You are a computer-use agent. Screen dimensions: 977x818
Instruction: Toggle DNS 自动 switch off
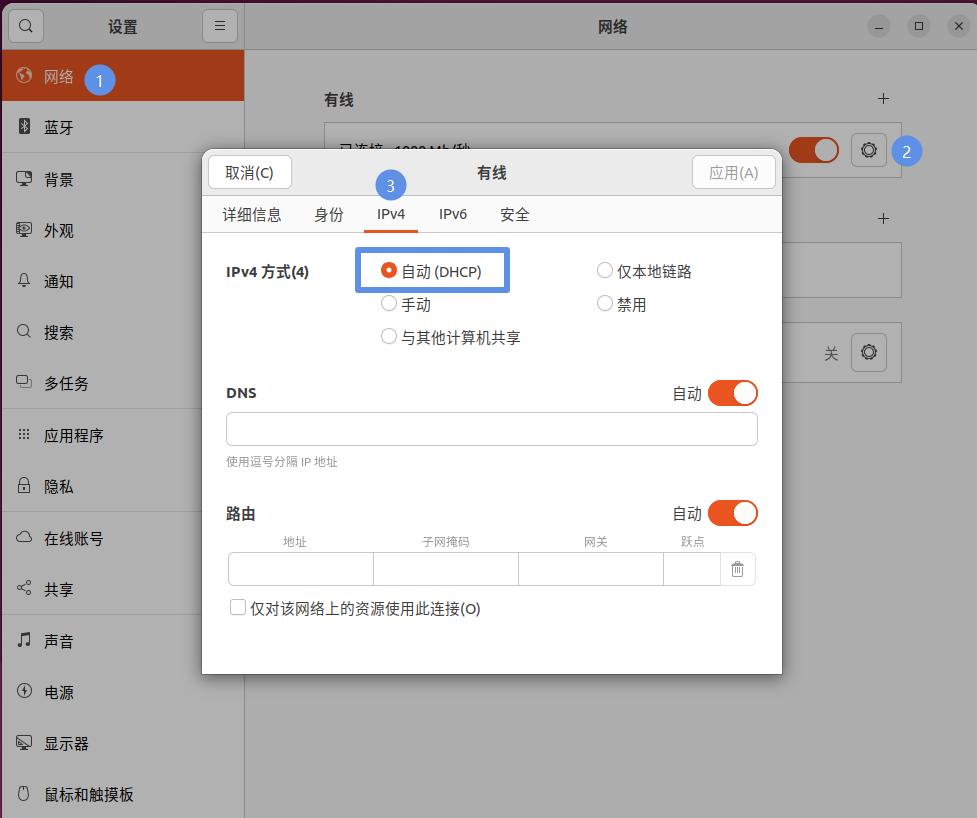pyautogui.click(x=732, y=393)
